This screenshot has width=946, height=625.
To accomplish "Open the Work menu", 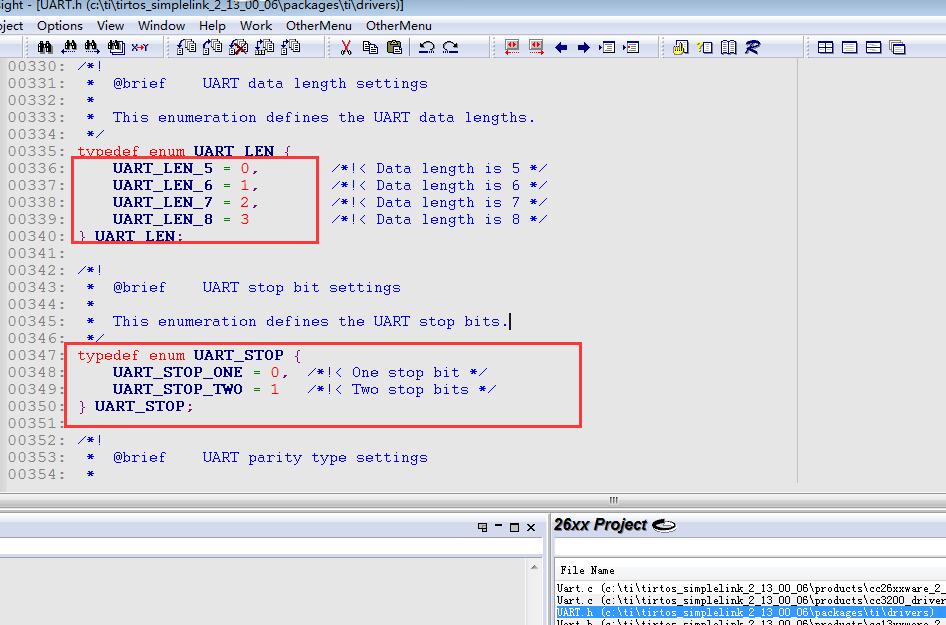I will [256, 26].
